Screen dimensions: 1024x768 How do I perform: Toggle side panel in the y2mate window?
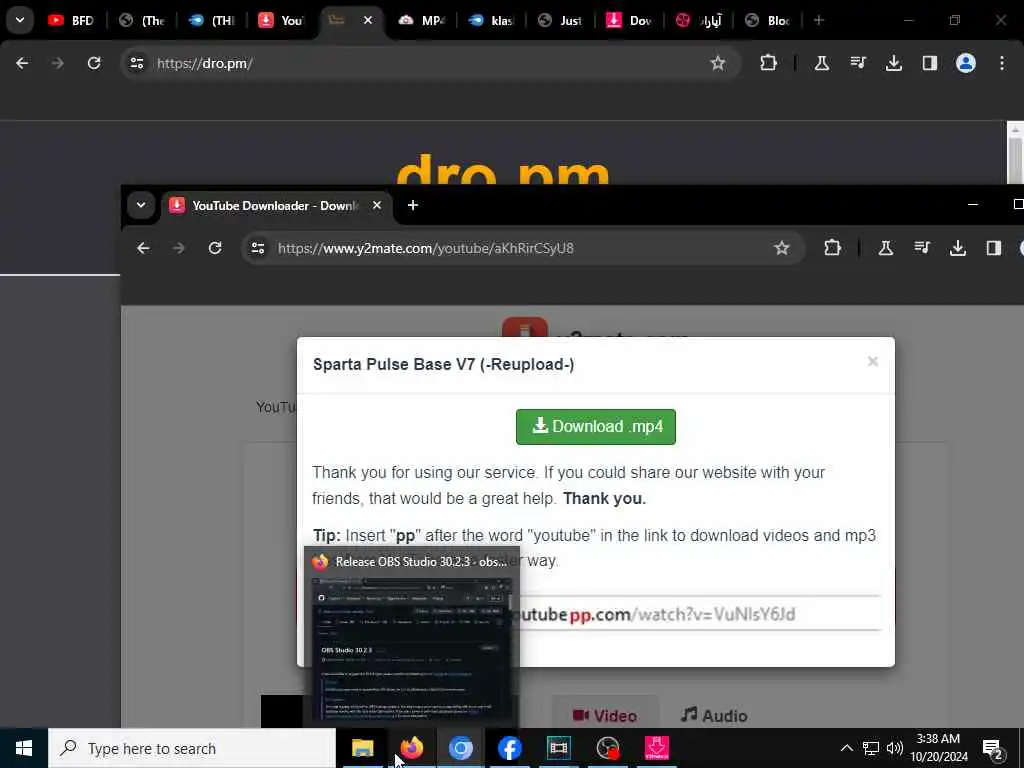coord(993,248)
